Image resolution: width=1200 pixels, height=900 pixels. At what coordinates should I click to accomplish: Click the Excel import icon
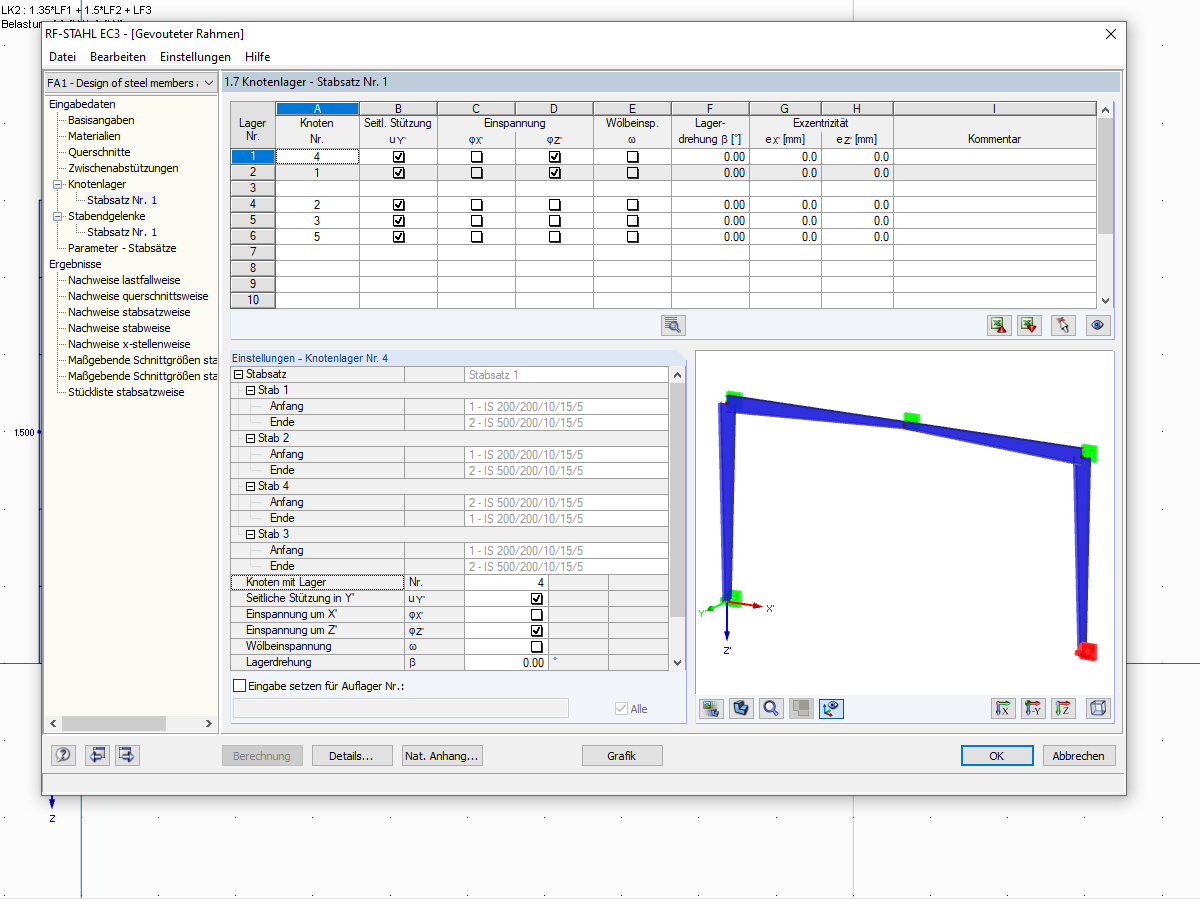pos(1030,325)
